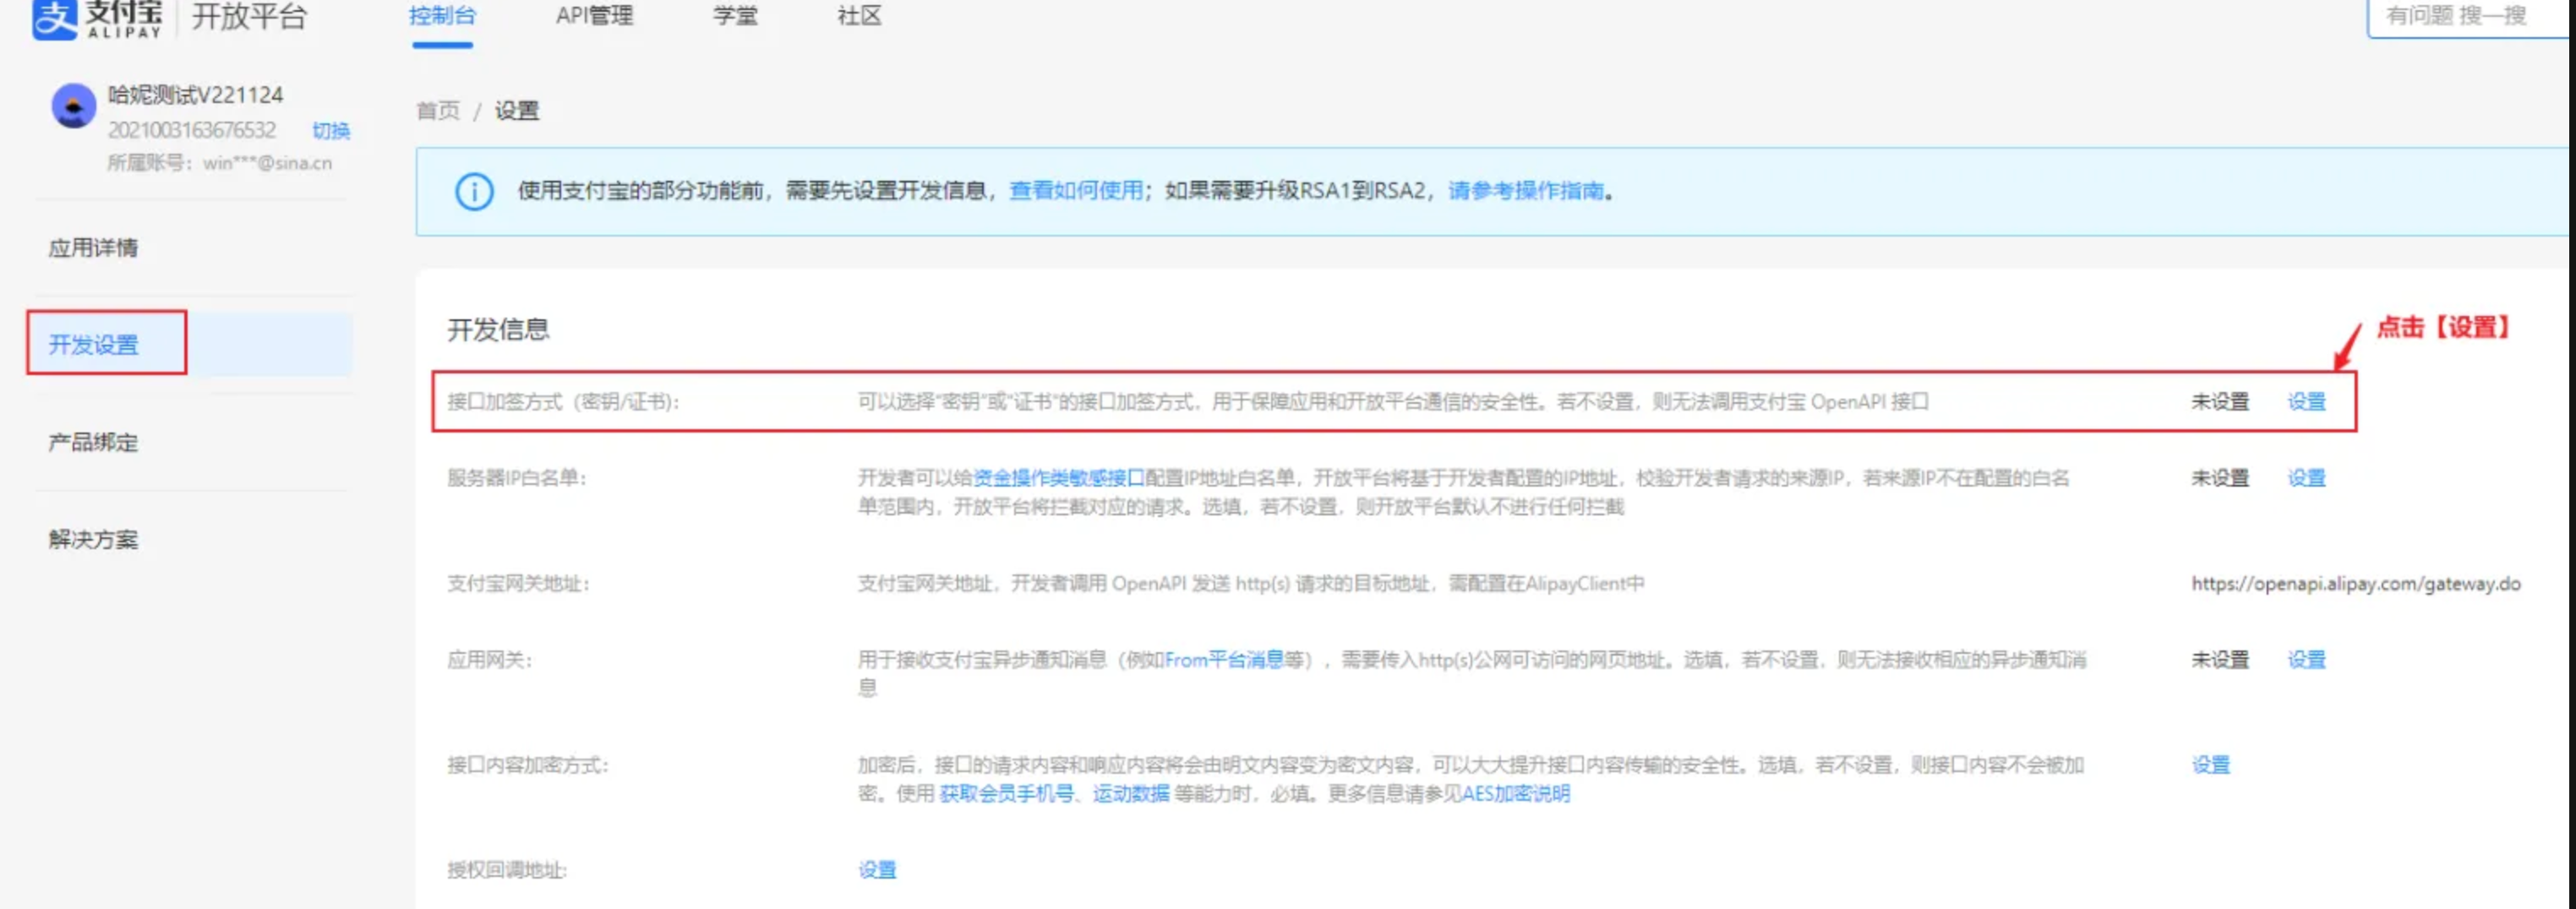Open the AES加密说明 link
The image size is (2576, 909).
(x=1516, y=794)
